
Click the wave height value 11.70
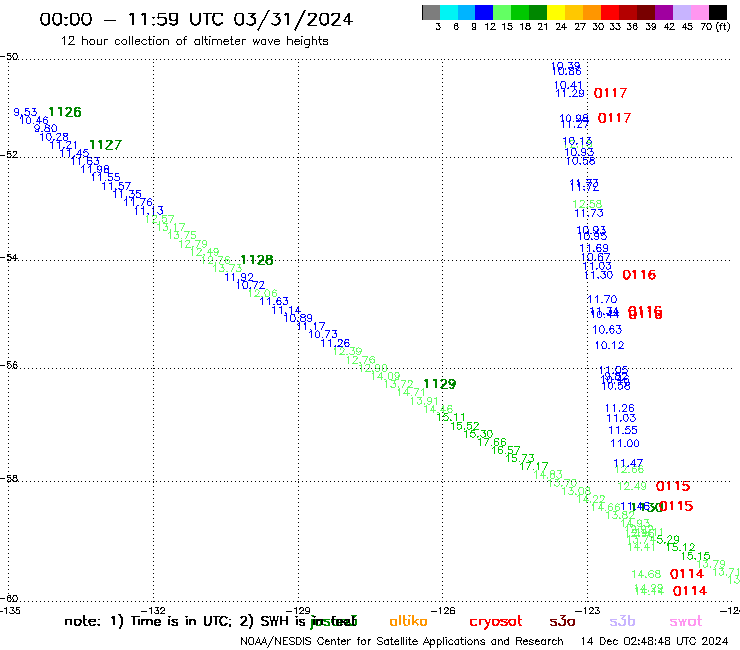(602, 299)
